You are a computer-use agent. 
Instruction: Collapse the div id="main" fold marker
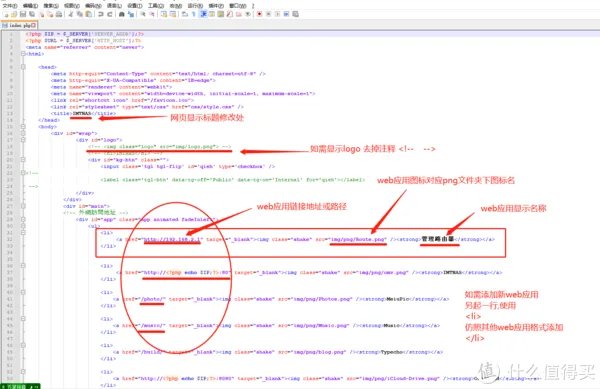tap(23, 206)
